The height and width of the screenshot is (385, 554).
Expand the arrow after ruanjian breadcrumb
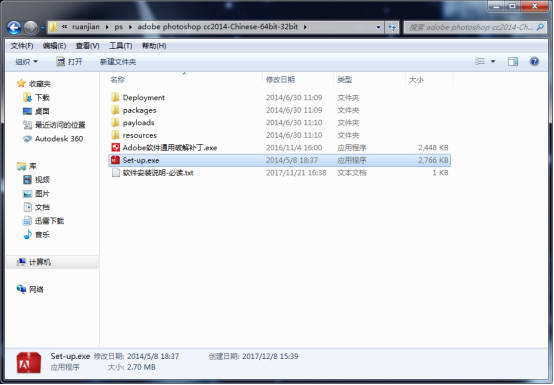pos(107,27)
